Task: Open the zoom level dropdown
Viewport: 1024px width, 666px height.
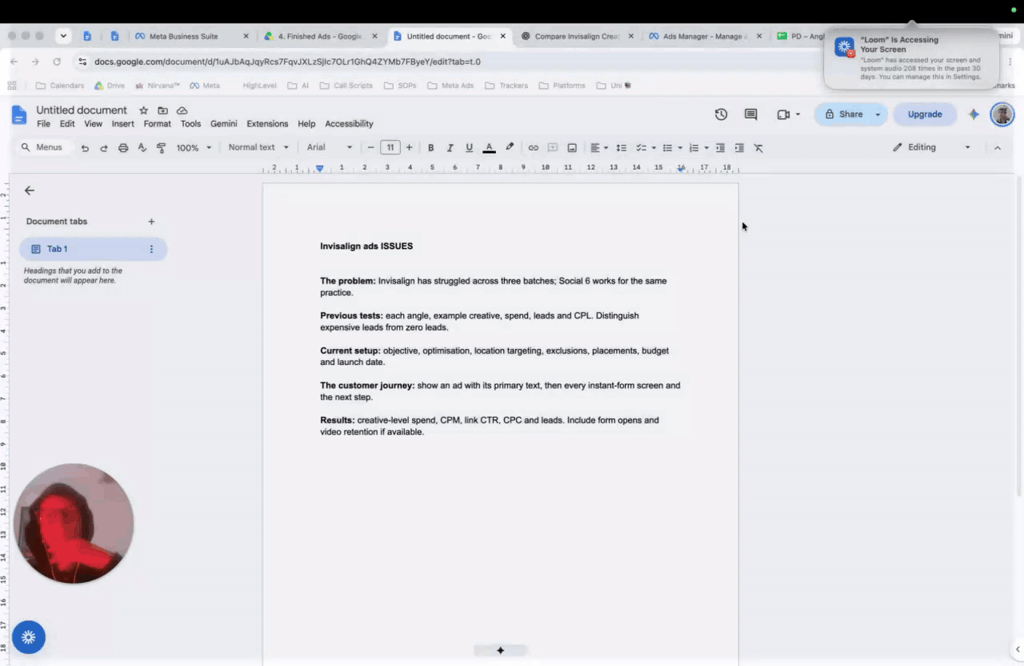Action: tap(194, 148)
